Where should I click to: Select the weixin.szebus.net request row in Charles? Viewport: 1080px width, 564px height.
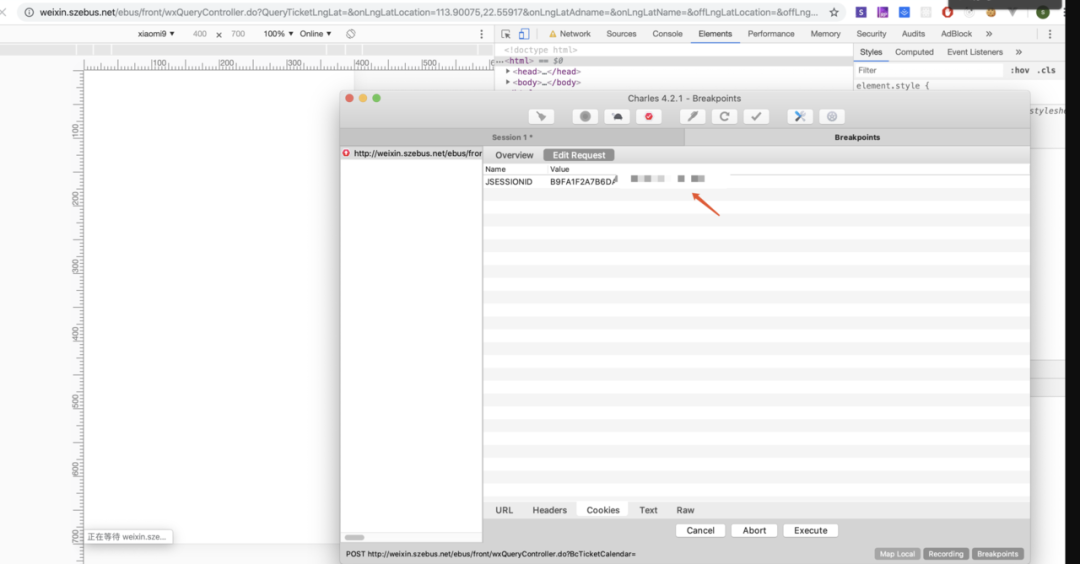coord(411,153)
